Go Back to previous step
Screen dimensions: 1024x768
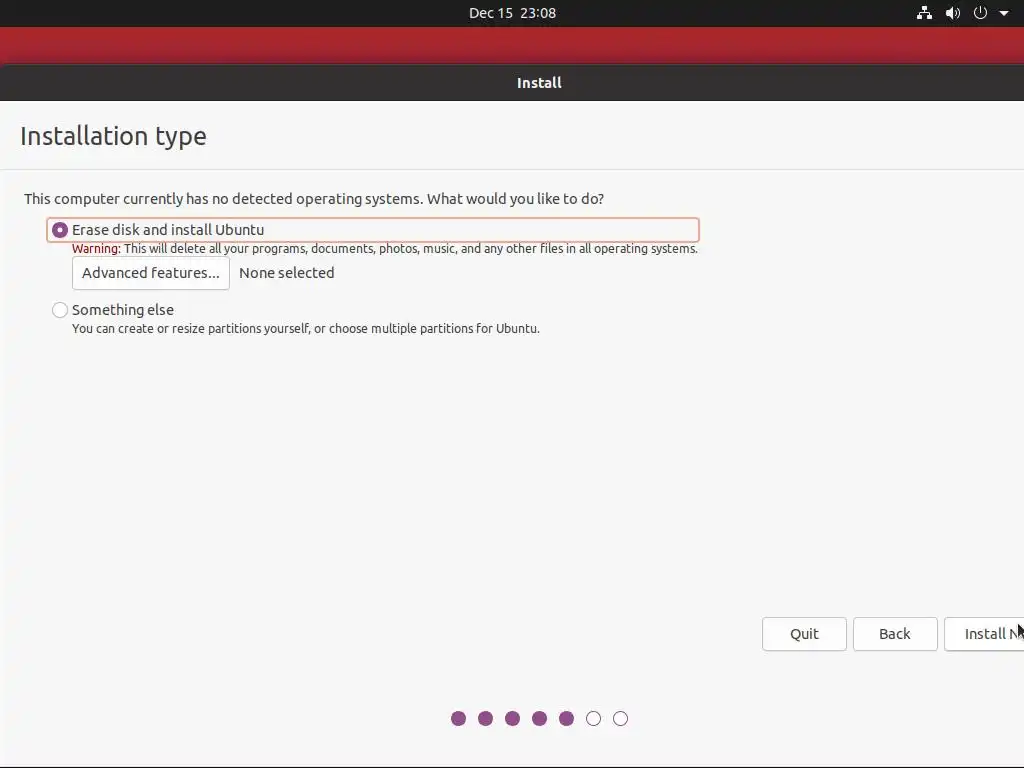point(895,634)
